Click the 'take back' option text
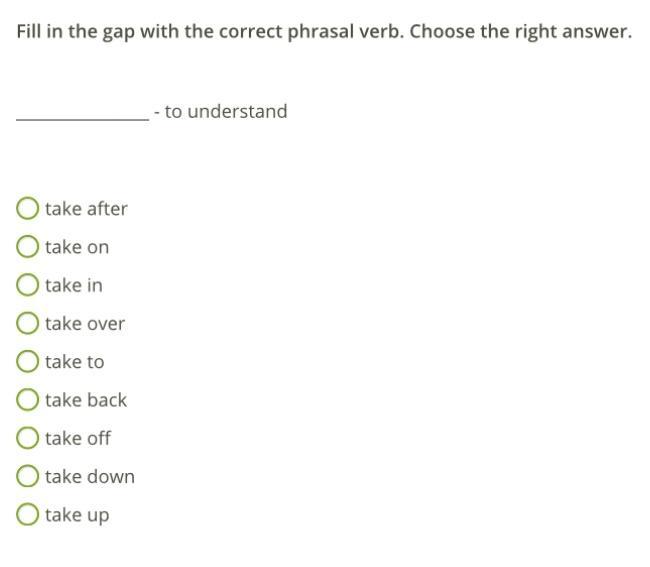Viewport: 650px width, 567px height. click(86, 400)
